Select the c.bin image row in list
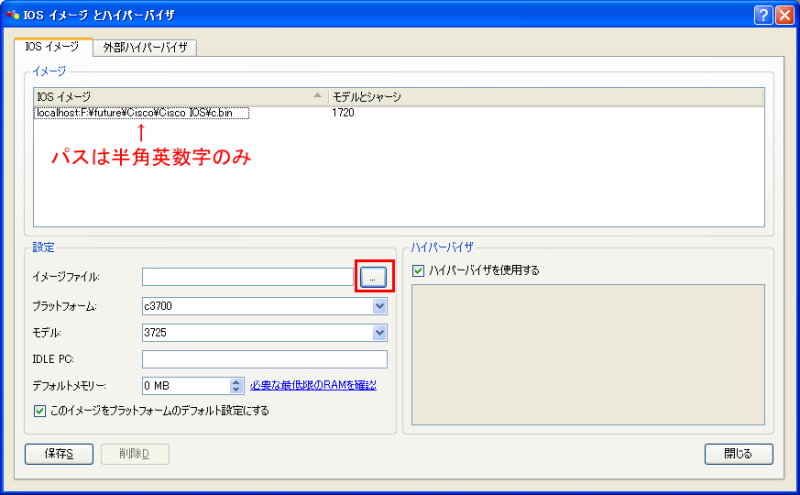 coord(141,113)
